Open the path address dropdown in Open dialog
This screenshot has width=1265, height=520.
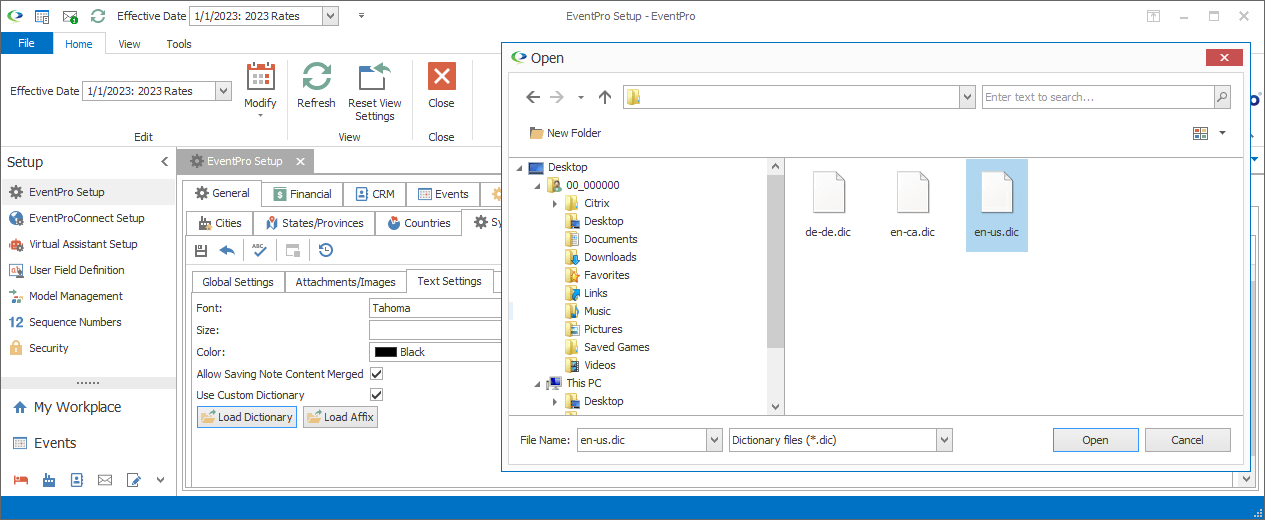tap(967, 97)
